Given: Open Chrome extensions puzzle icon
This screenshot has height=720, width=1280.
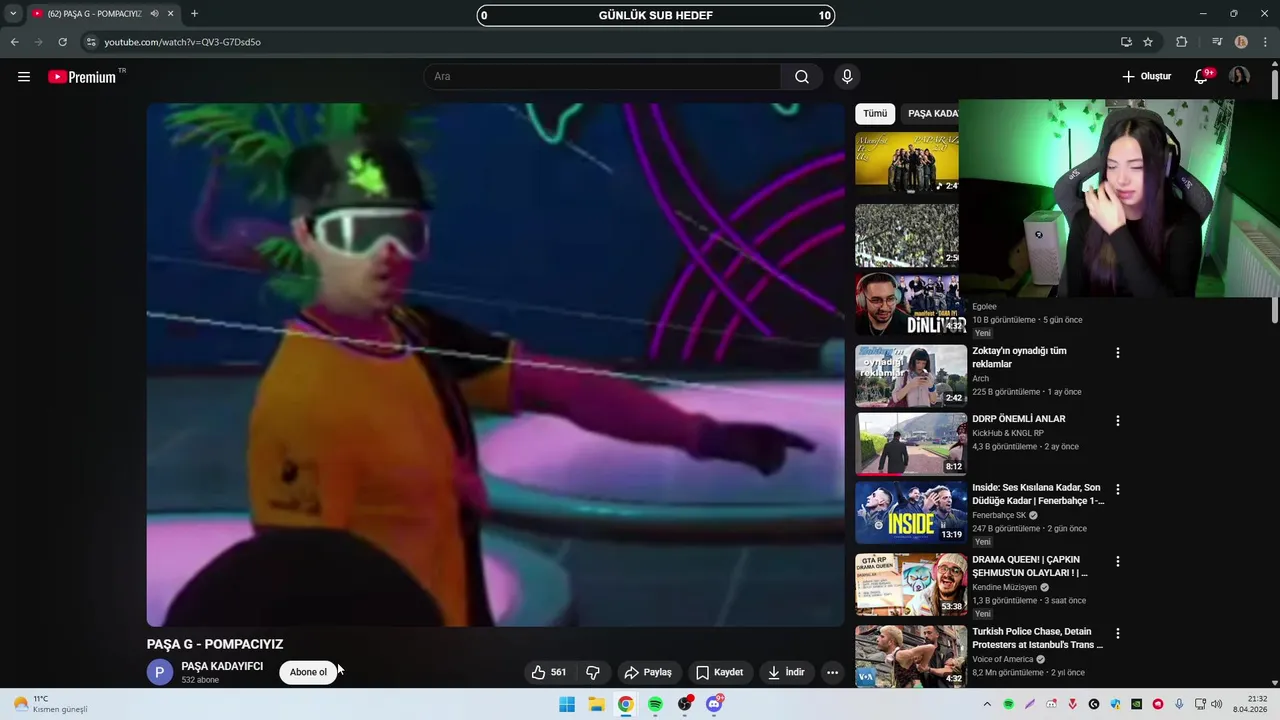Looking at the screenshot, I should coord(1182,42).
